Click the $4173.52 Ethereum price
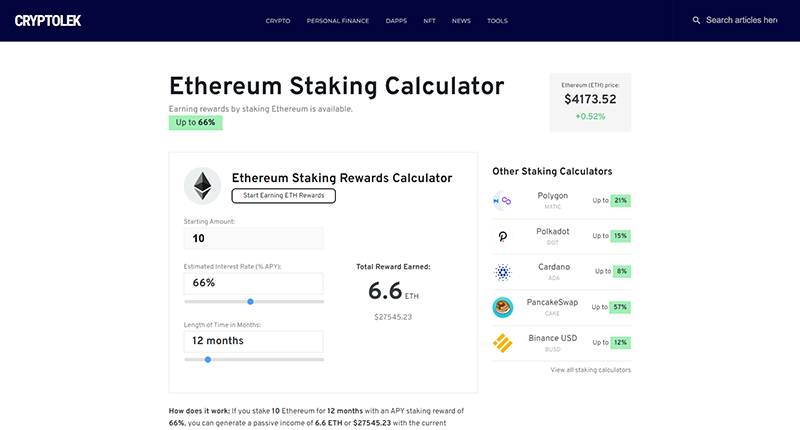 click(590, 99)
